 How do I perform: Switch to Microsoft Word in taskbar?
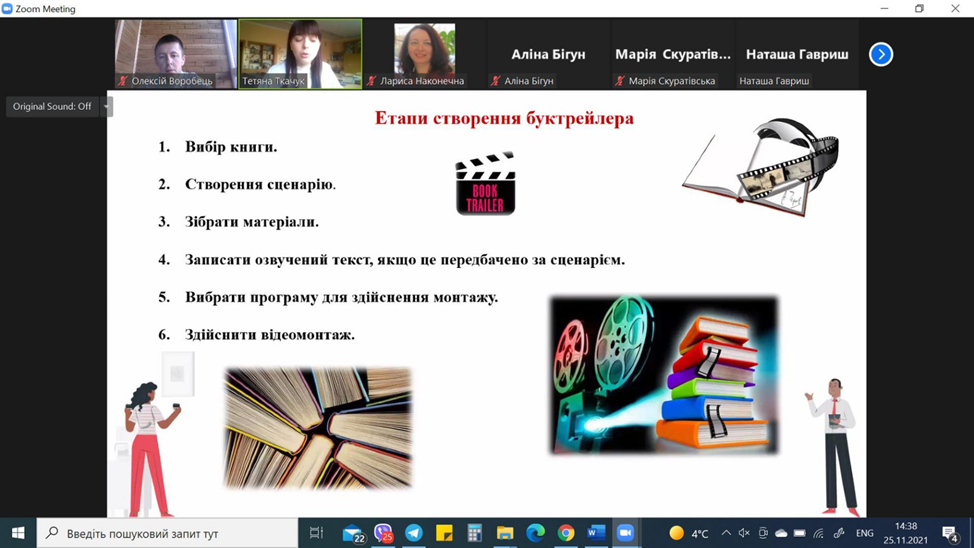[596, 533]
